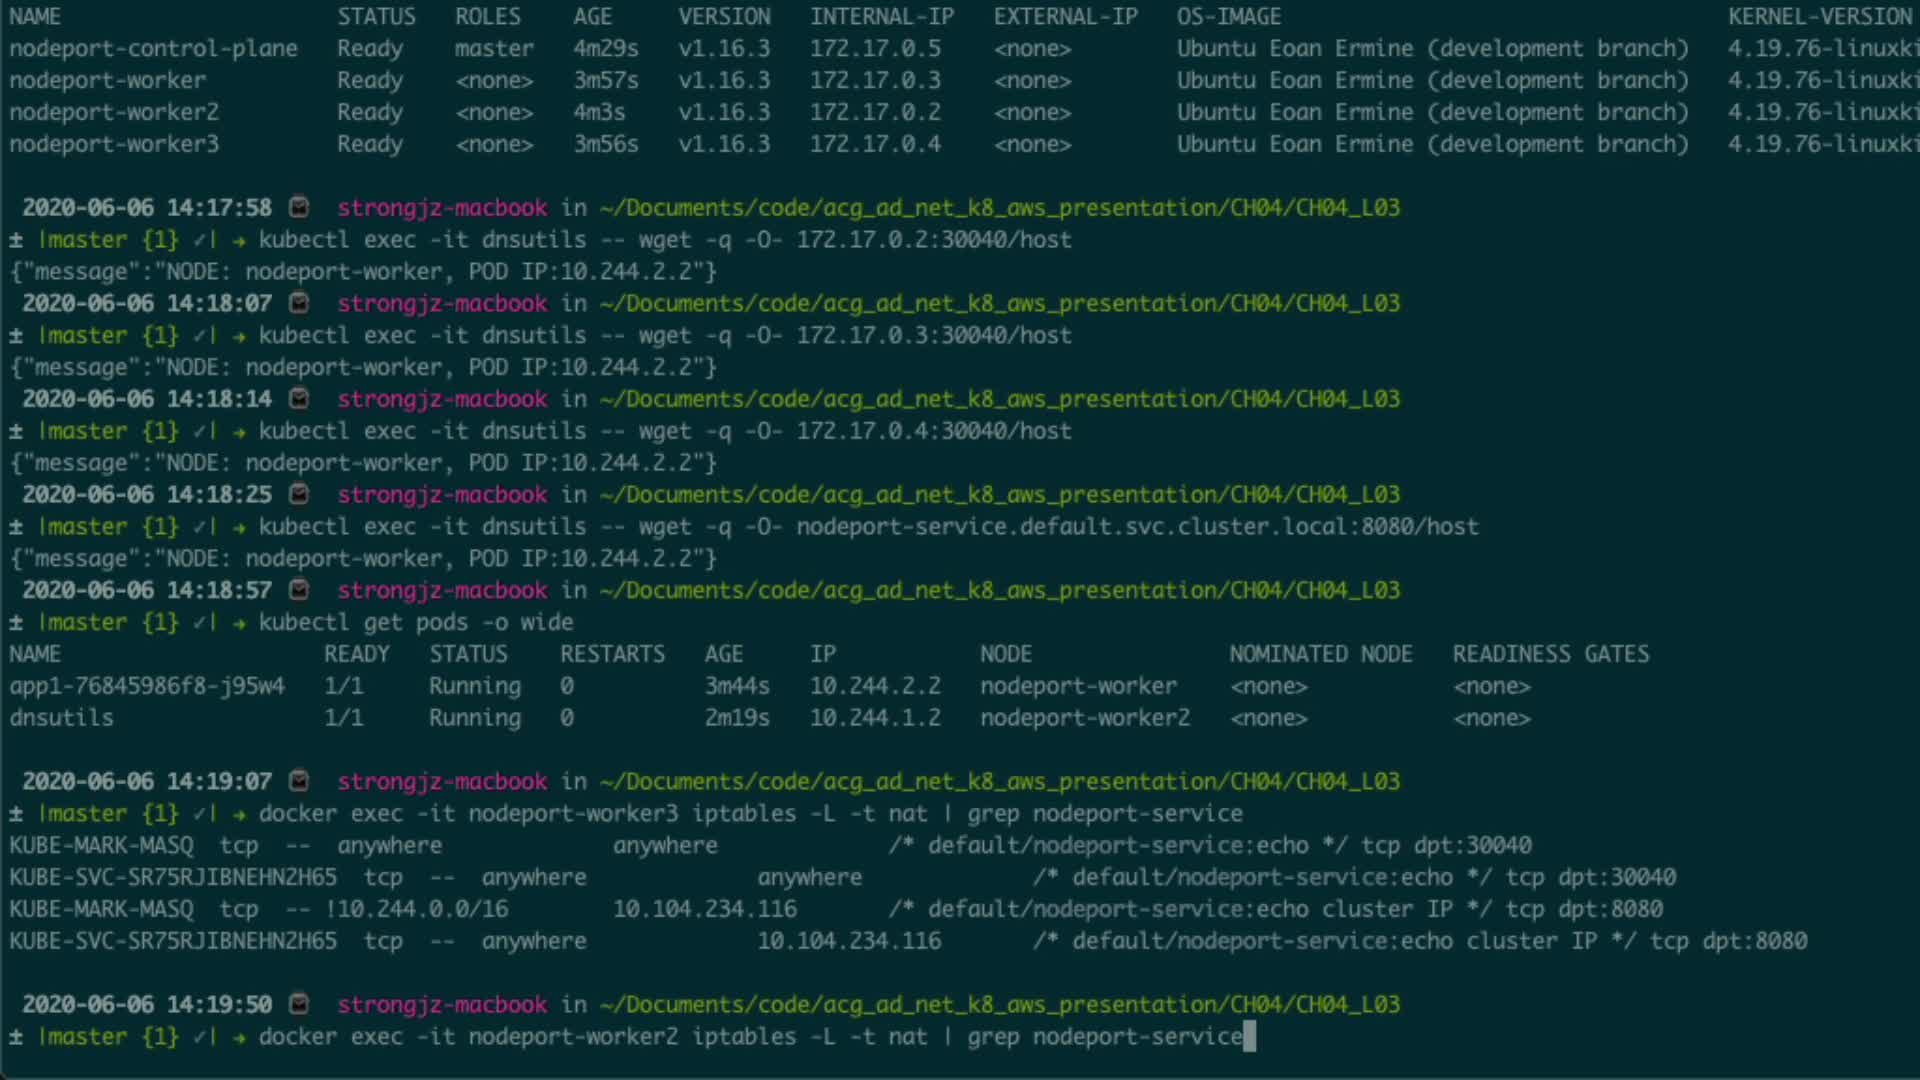Click the clock icon beside timestamp 14:18:07
Screen dimensions: 1920x1080
(298, 303)
